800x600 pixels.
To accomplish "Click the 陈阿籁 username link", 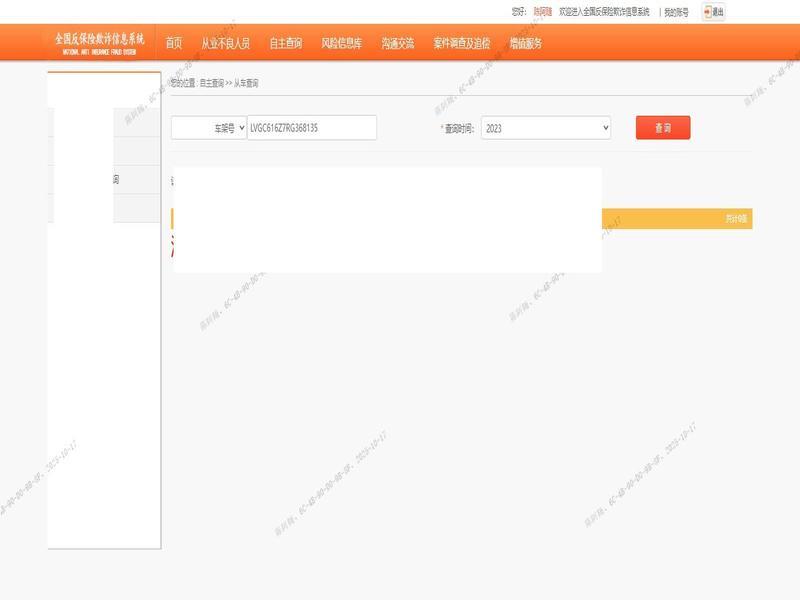I will click(542, 12).
